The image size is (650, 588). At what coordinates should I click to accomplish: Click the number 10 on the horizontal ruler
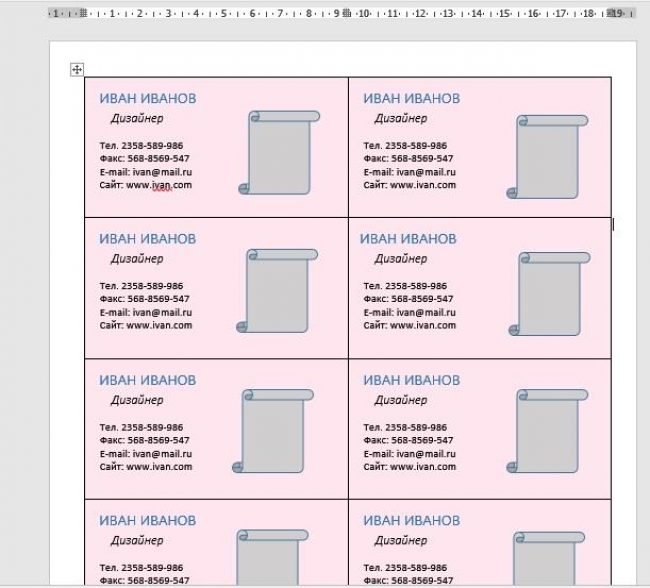pyautogui.click(x=364, y=14)
